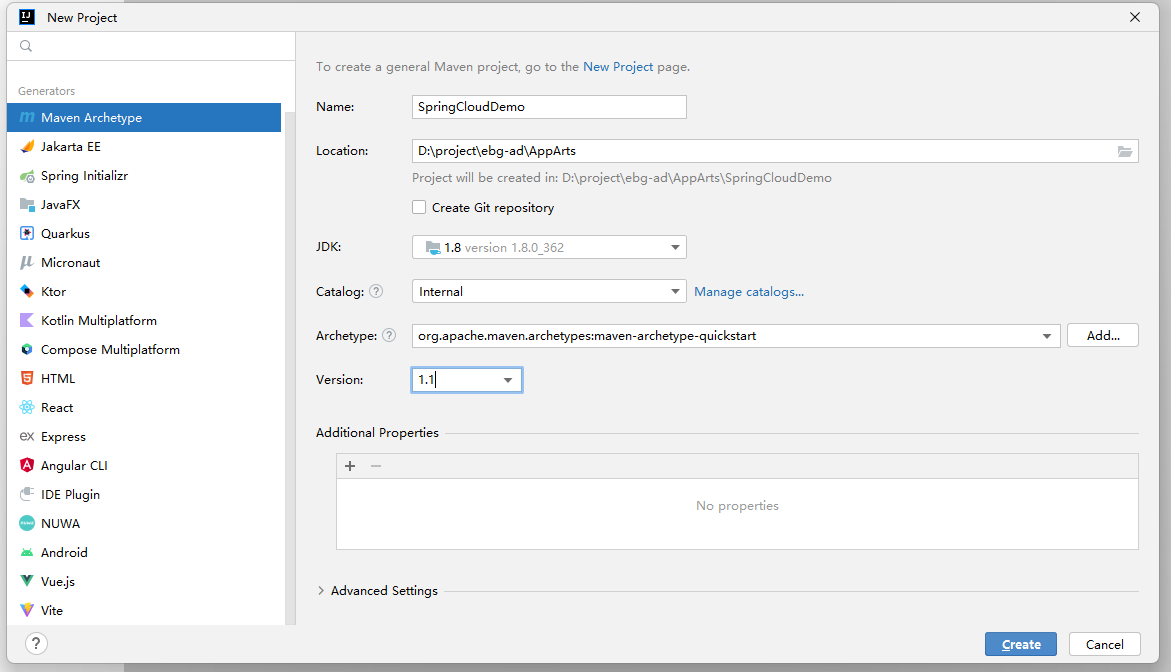Select Kotlin Multiplatform in generators list
Viewport: 1171px width, 672px height.
coord(98,321)
